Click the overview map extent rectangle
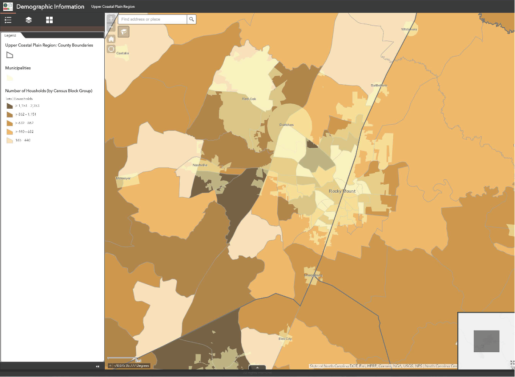The height and width of the screenshot is (377, 515). point(486,341)
